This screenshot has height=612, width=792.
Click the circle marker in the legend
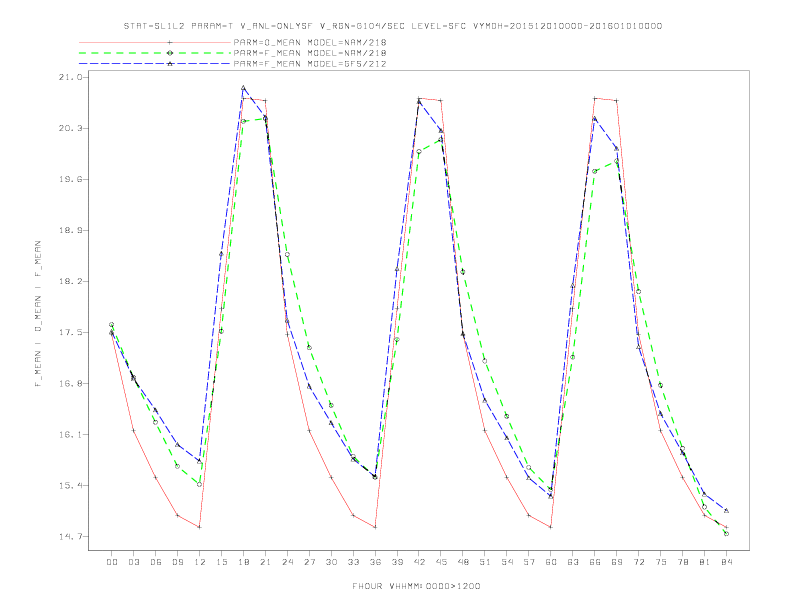[x=170, y=53]
